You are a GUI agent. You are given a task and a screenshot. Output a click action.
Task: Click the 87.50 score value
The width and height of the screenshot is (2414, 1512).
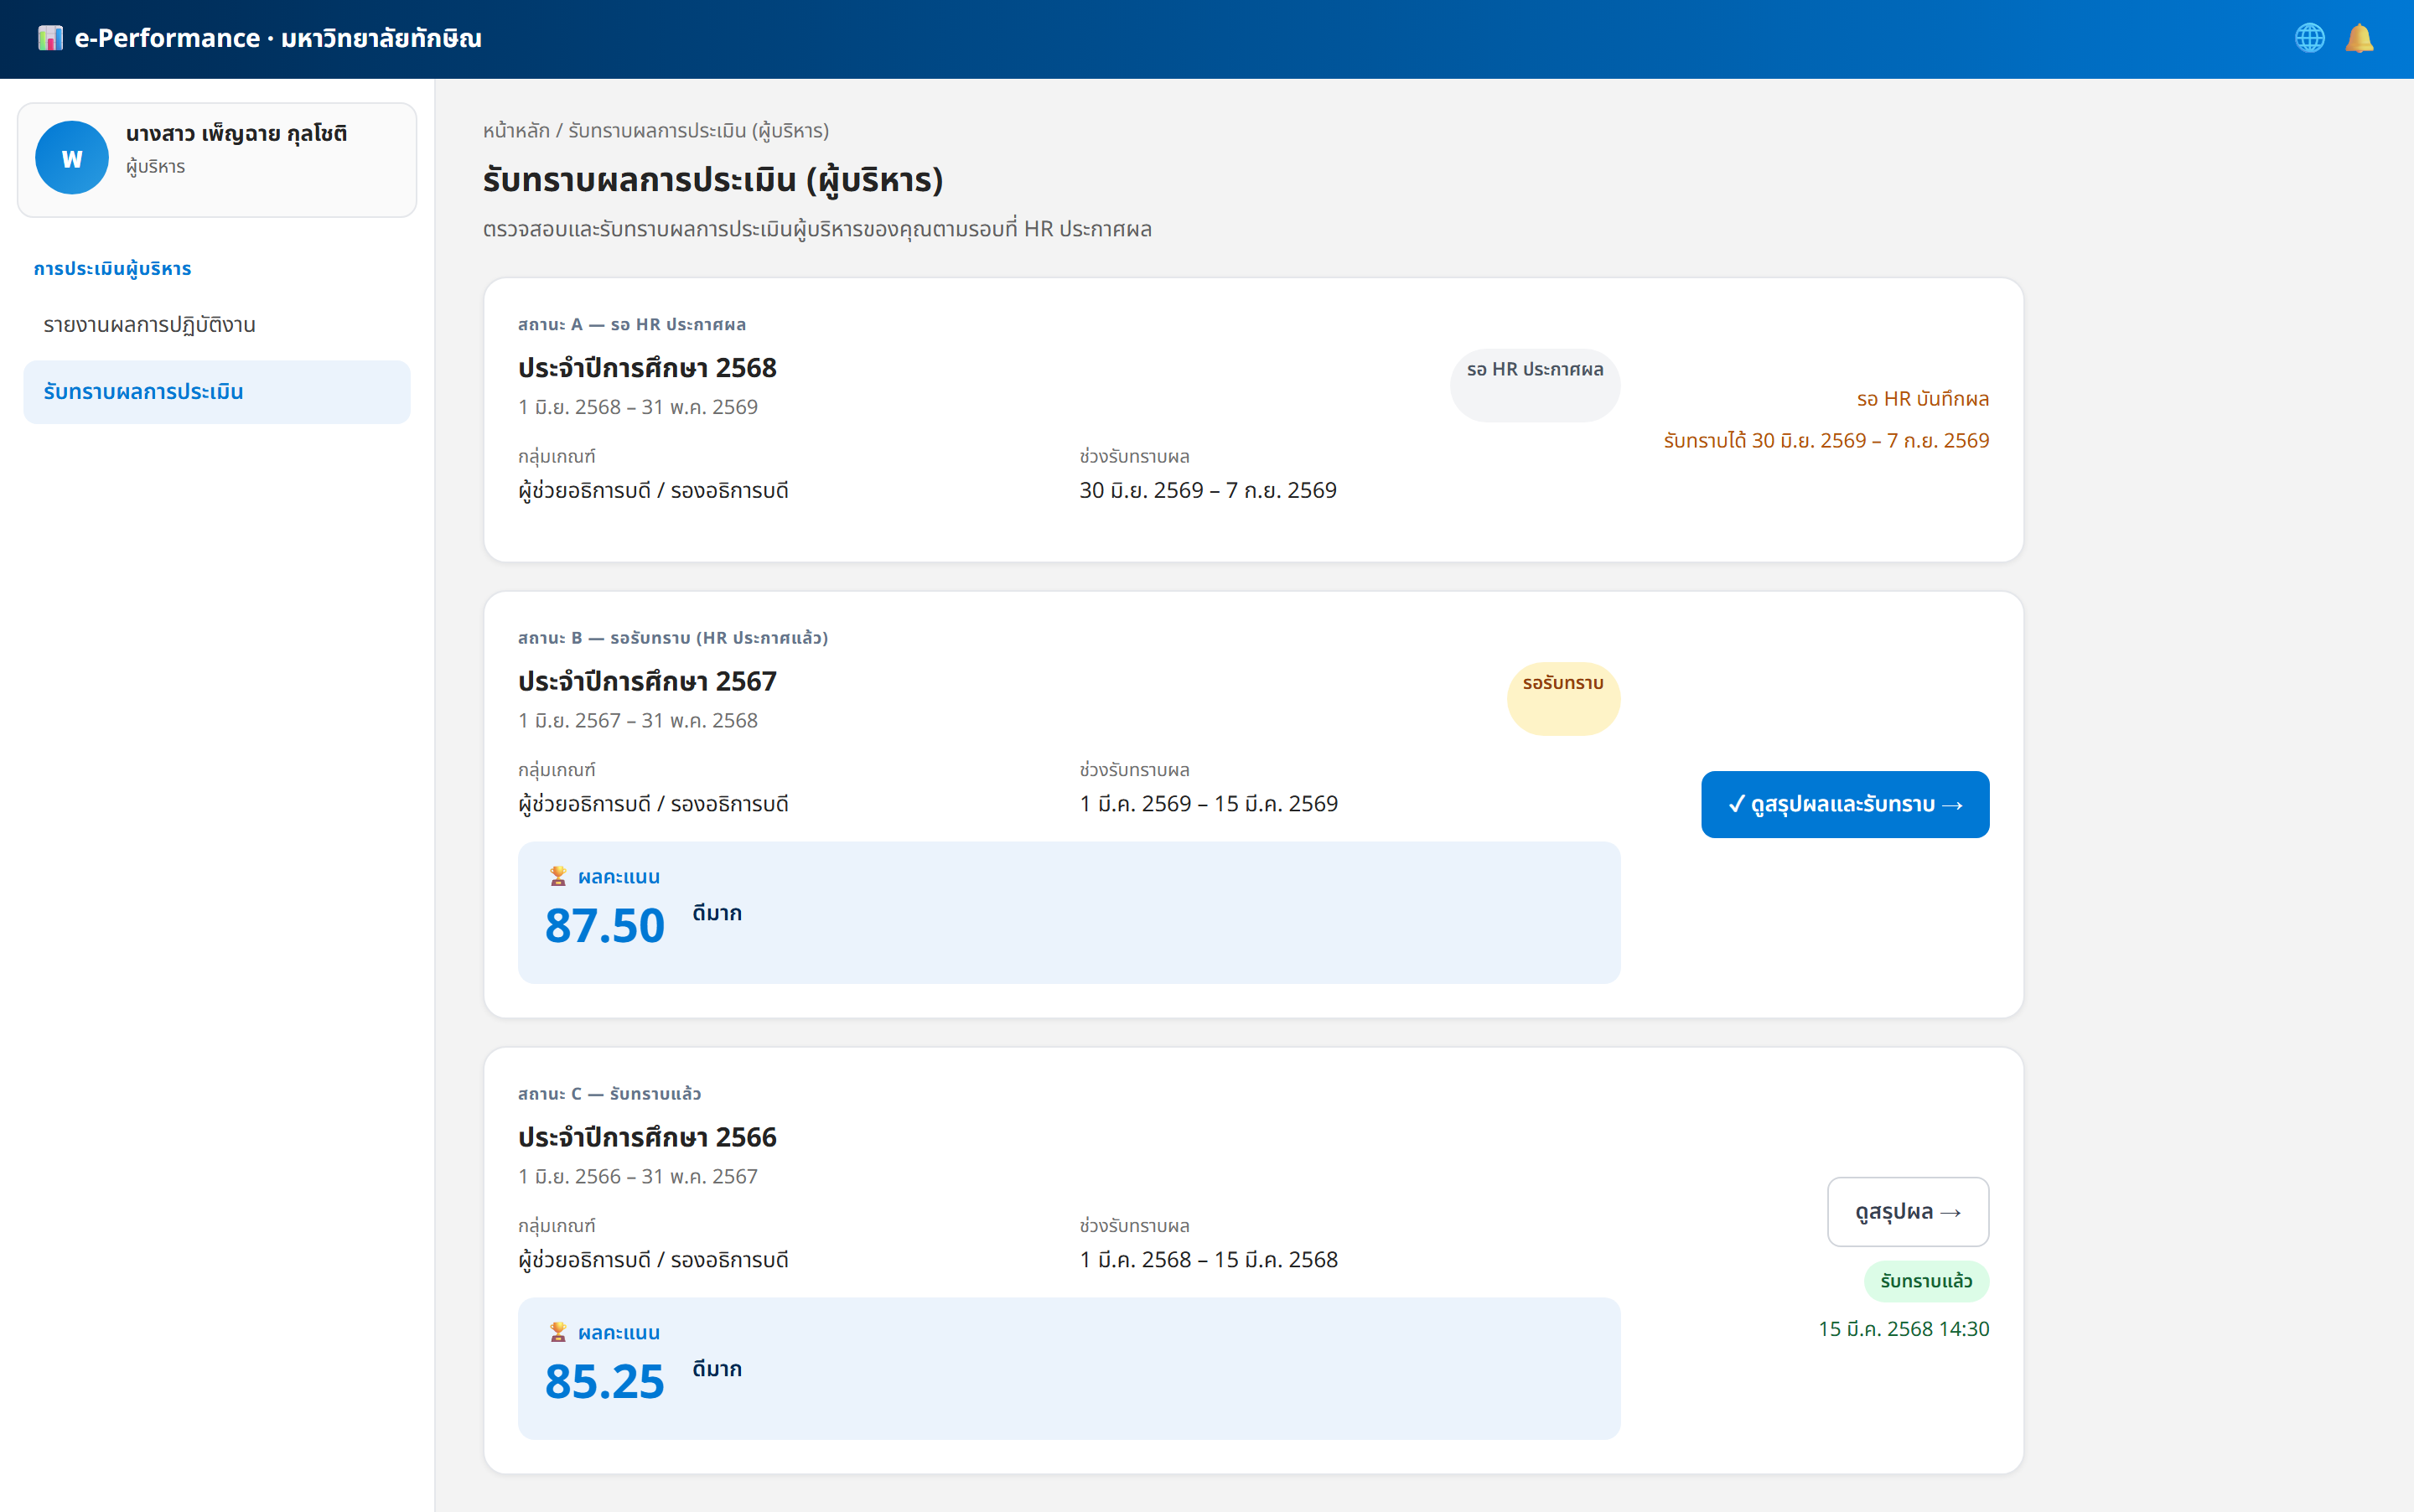pyautogui.click(x=605, y=926)
